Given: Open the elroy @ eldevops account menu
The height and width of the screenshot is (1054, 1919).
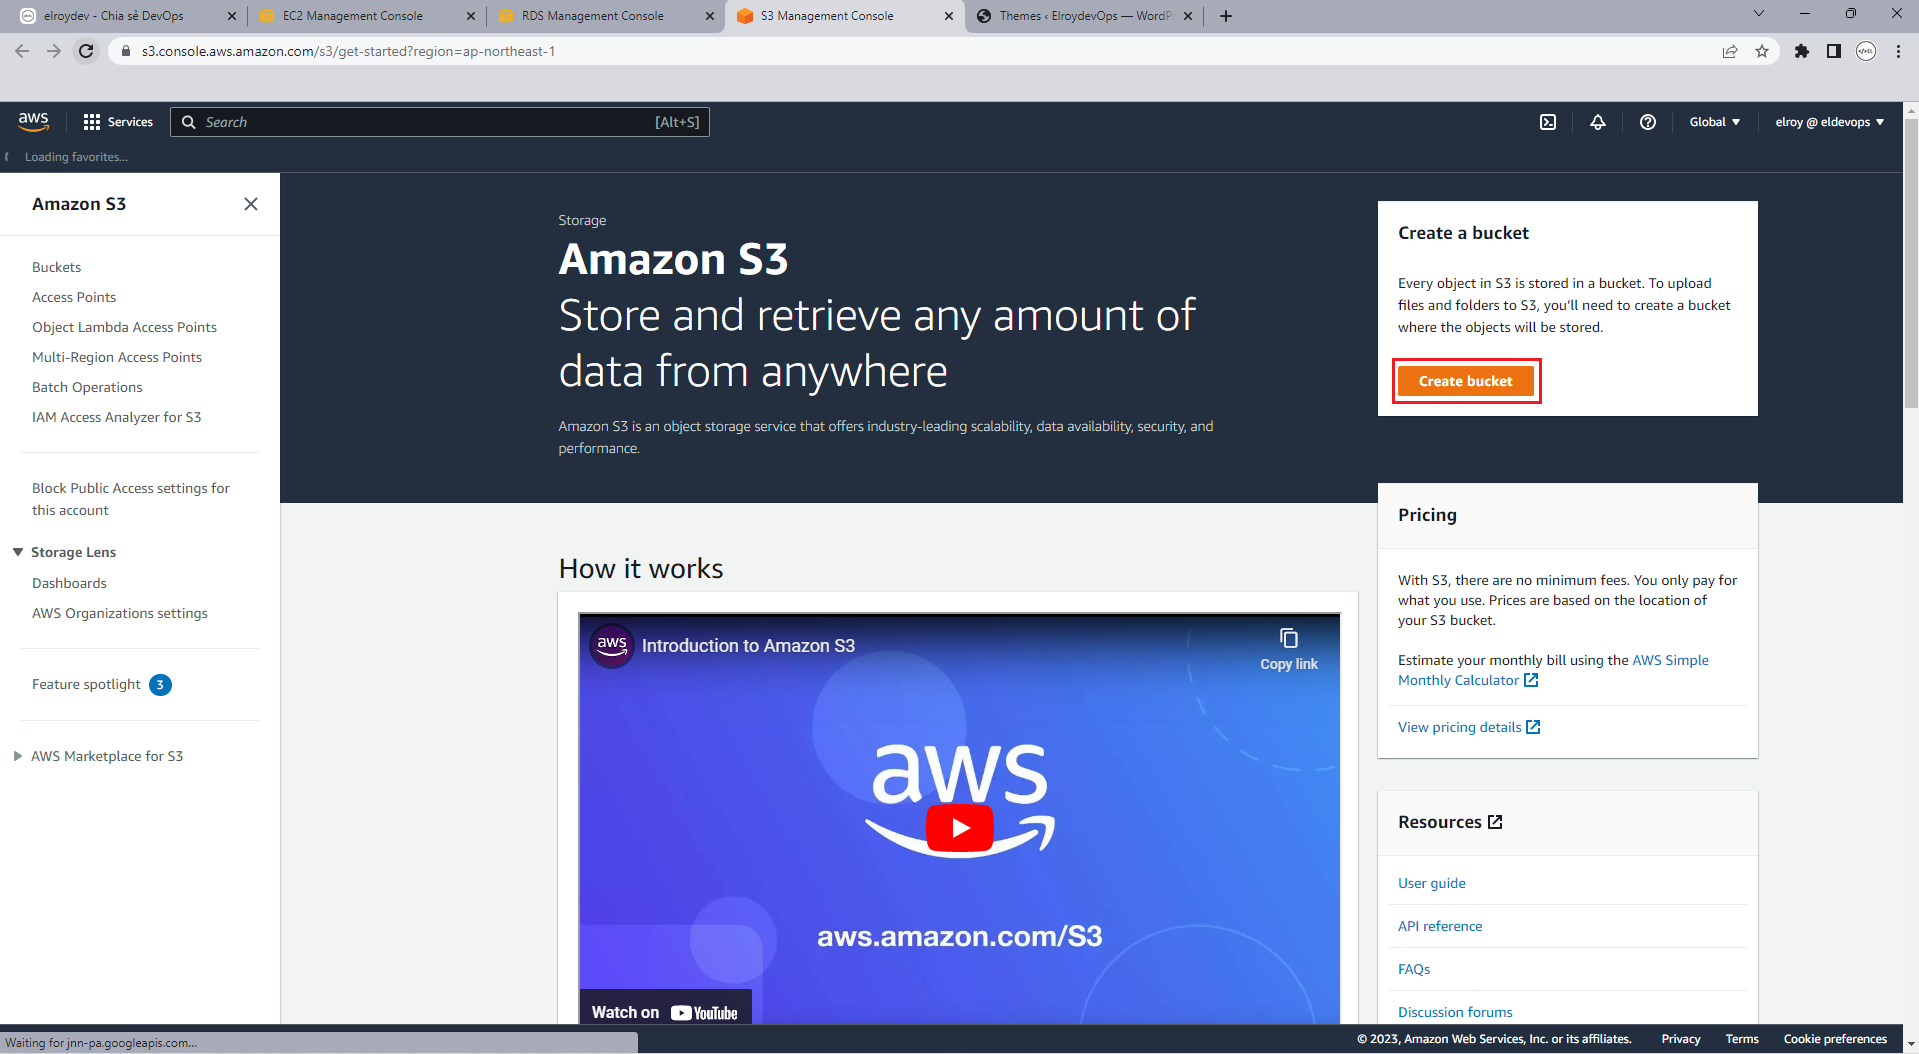Looking at the screenshot, I should [x=1829, y=122].
